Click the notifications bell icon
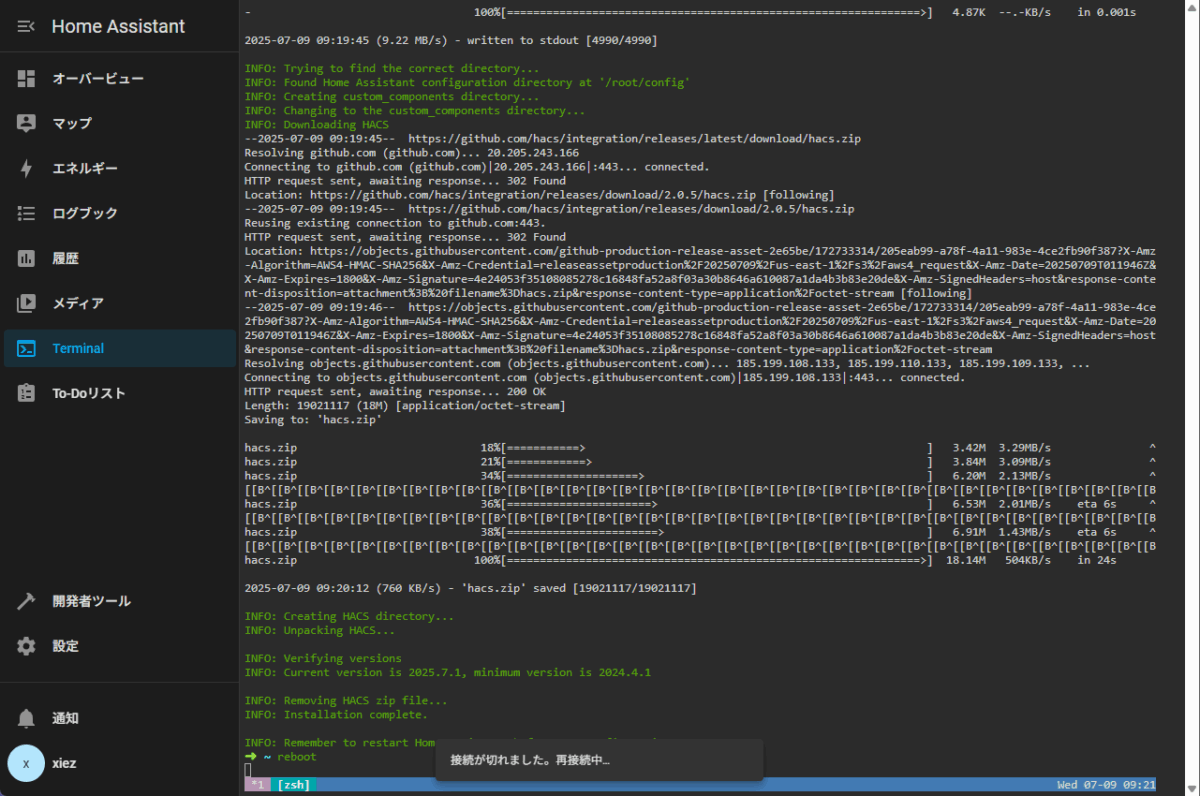The image size is (1200, 796). [x=26, y=718]
